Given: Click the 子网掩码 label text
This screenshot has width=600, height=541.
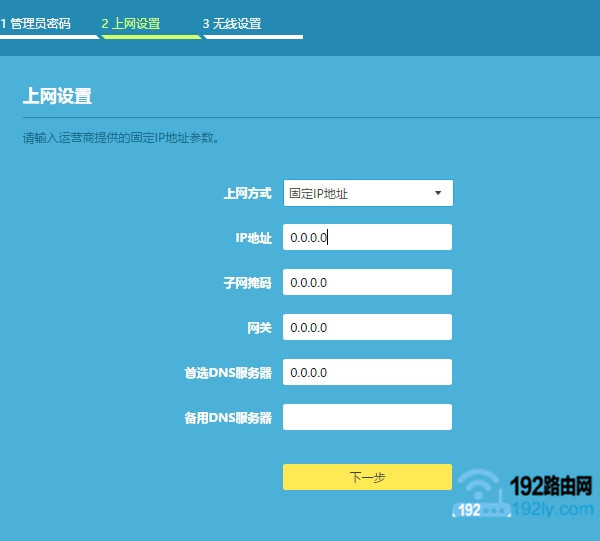Looking at the screenshot, I should tap(247, 283).
